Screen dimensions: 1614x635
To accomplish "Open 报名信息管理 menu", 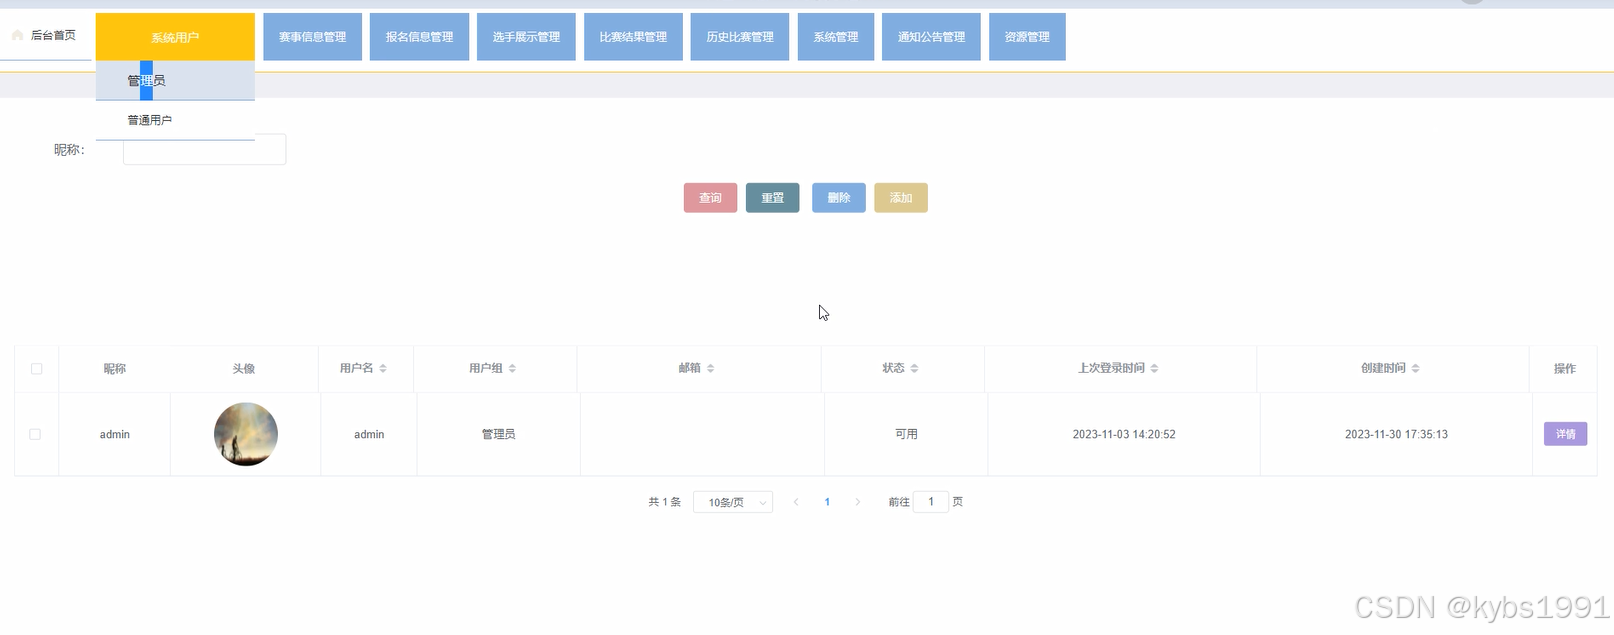I will (x=419, y=37).
